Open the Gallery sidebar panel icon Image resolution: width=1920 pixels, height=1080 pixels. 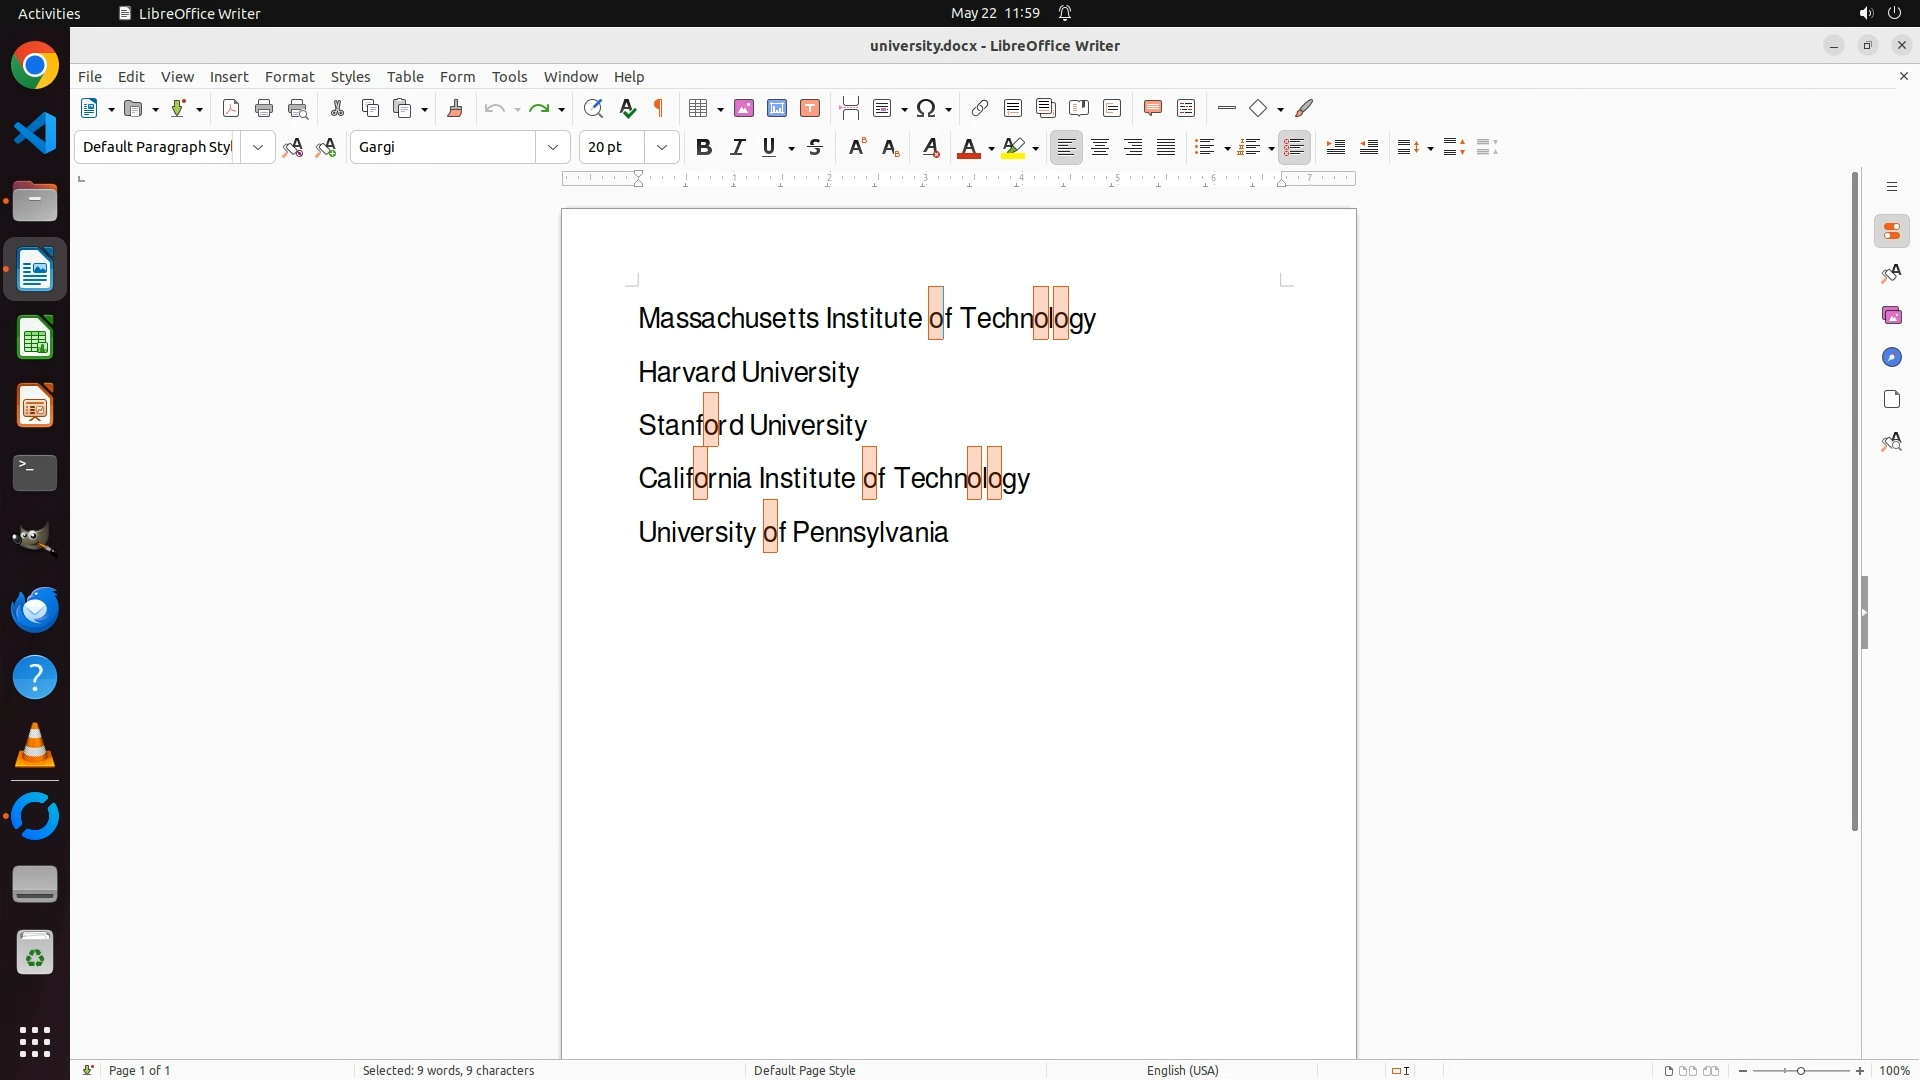tap(1891, 315)
